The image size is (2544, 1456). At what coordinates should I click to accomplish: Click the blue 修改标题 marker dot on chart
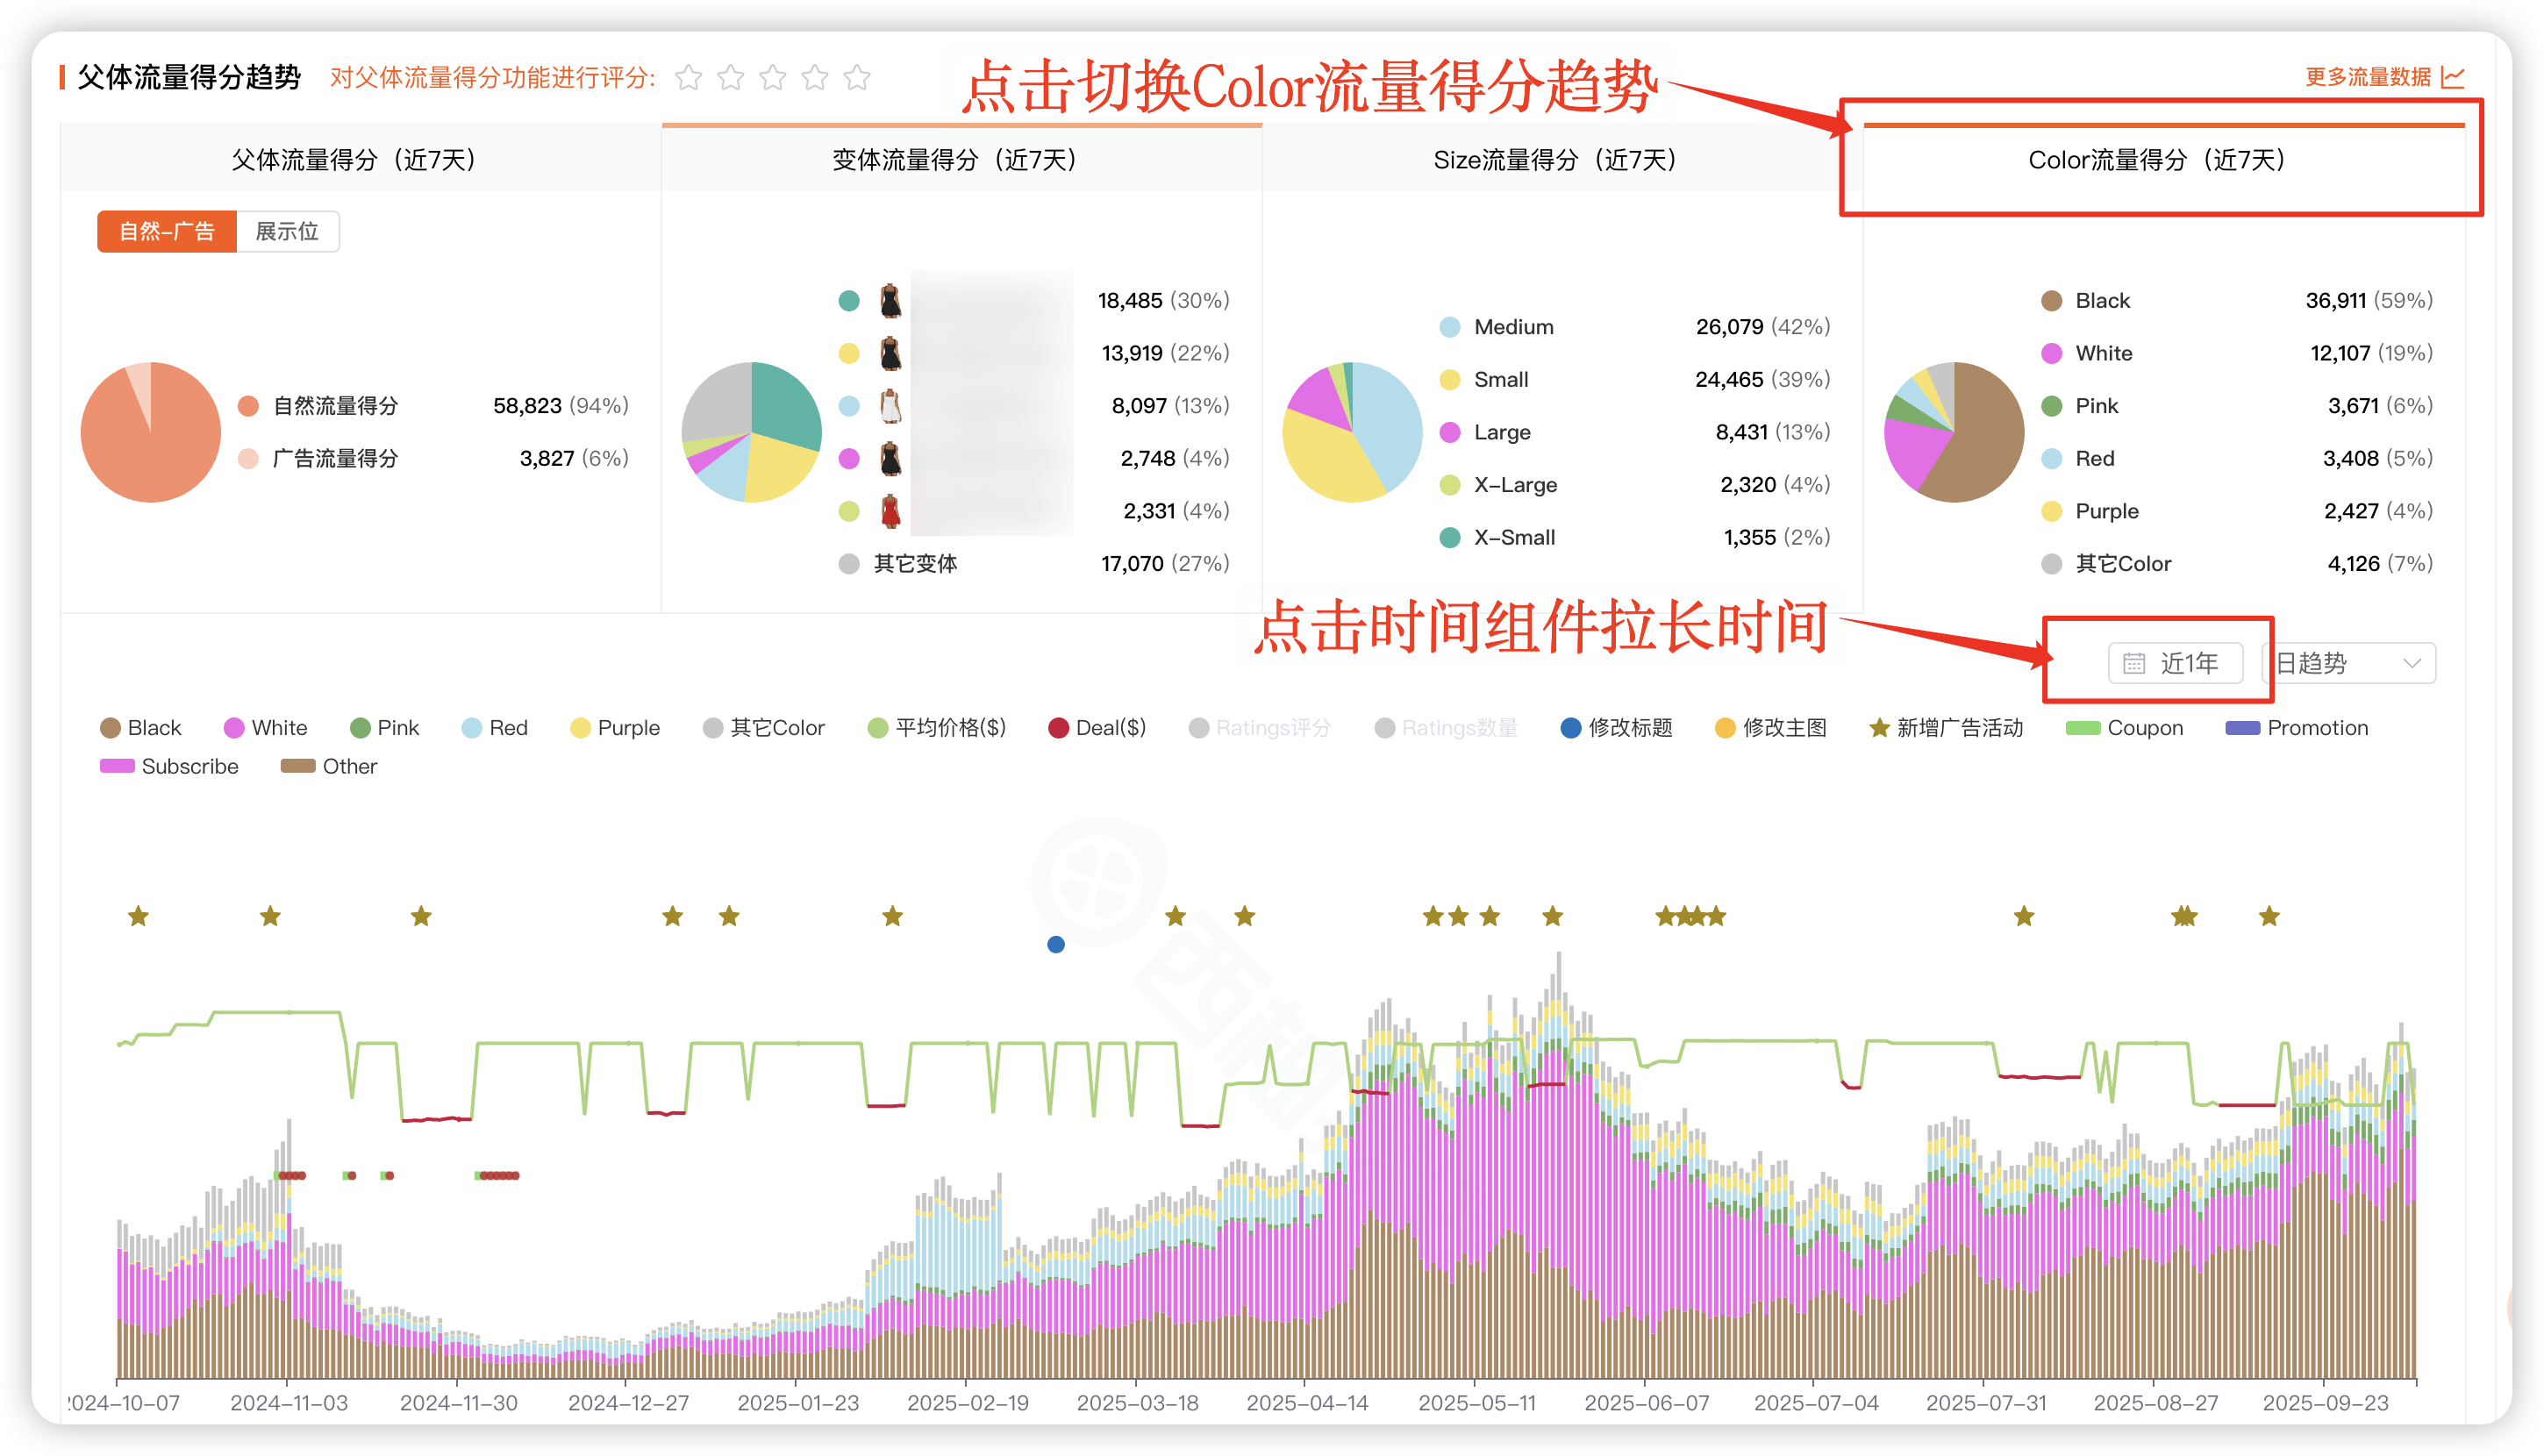tap(1055, 944)
